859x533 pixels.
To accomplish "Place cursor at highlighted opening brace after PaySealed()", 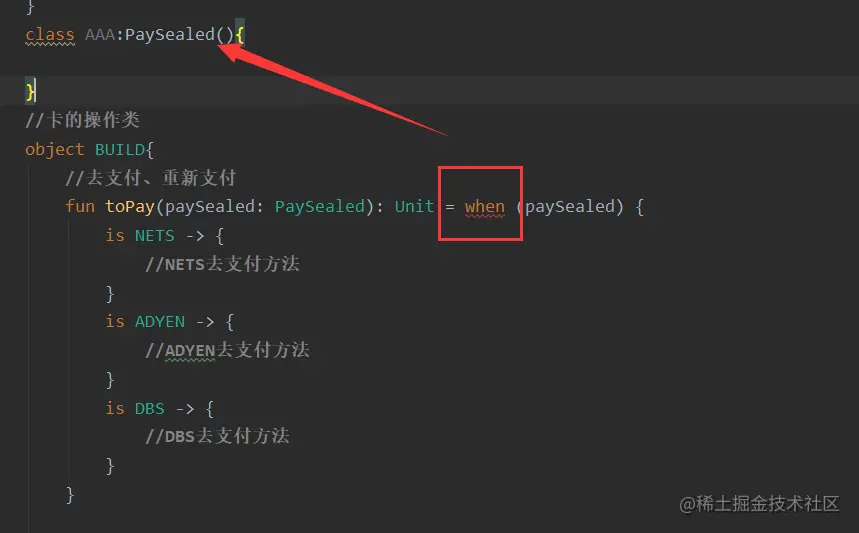I will [x=239, y=35].
